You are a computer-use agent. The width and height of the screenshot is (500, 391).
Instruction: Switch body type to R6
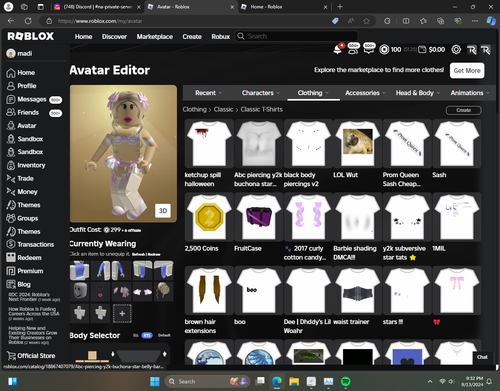click(136, 335)
